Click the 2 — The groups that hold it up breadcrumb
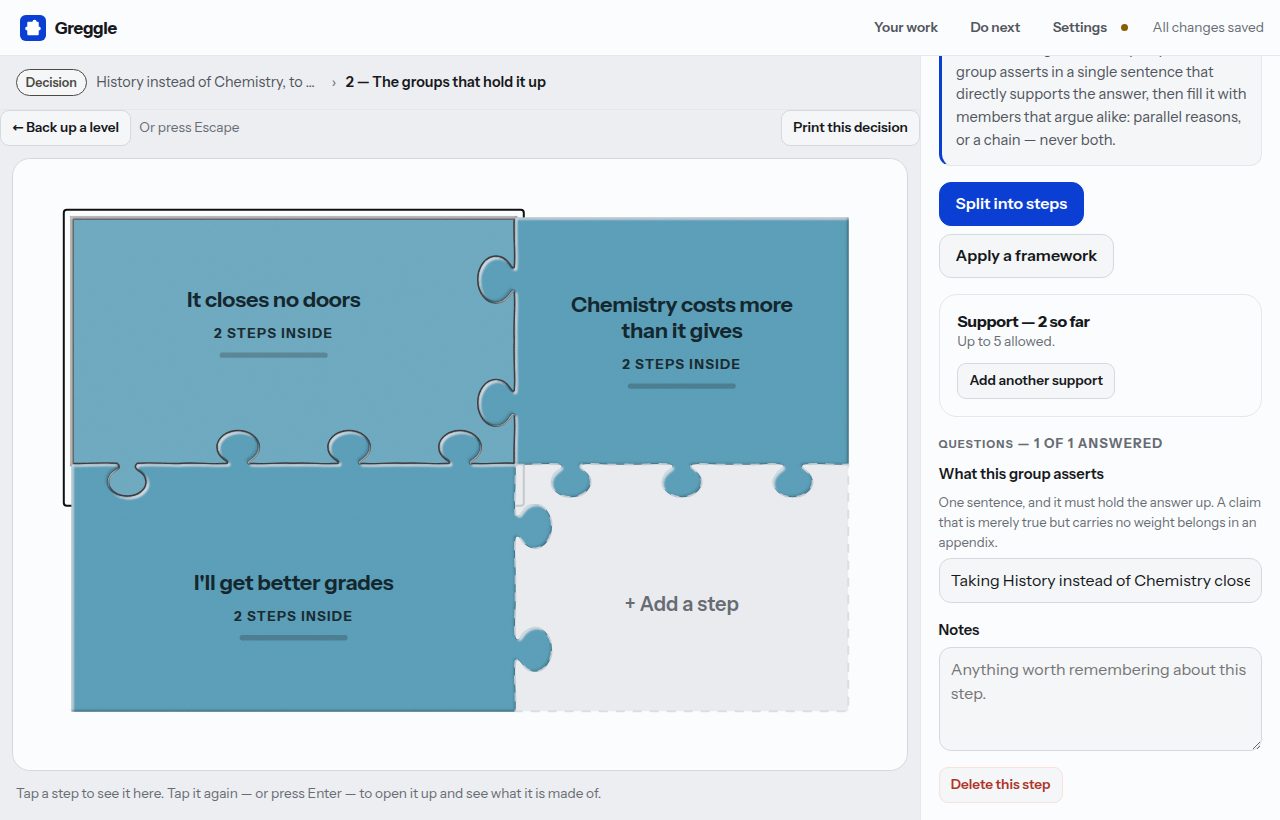The image size is (1280, 820). click(446, 82)
